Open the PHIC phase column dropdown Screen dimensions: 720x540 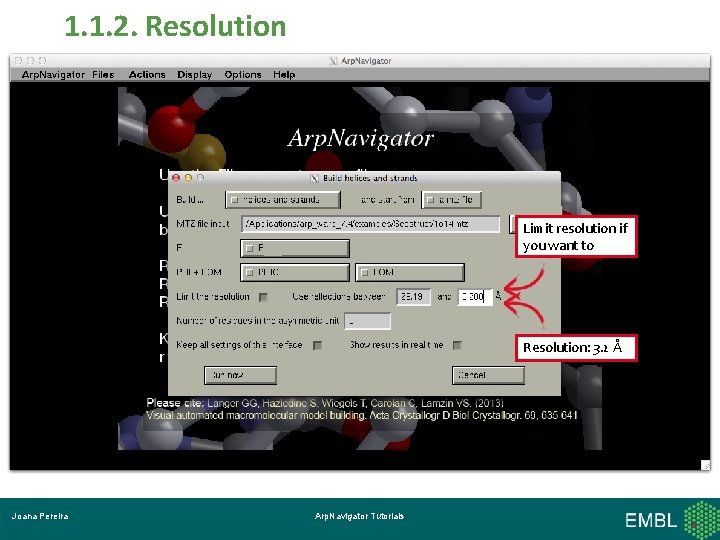(295, 272)
